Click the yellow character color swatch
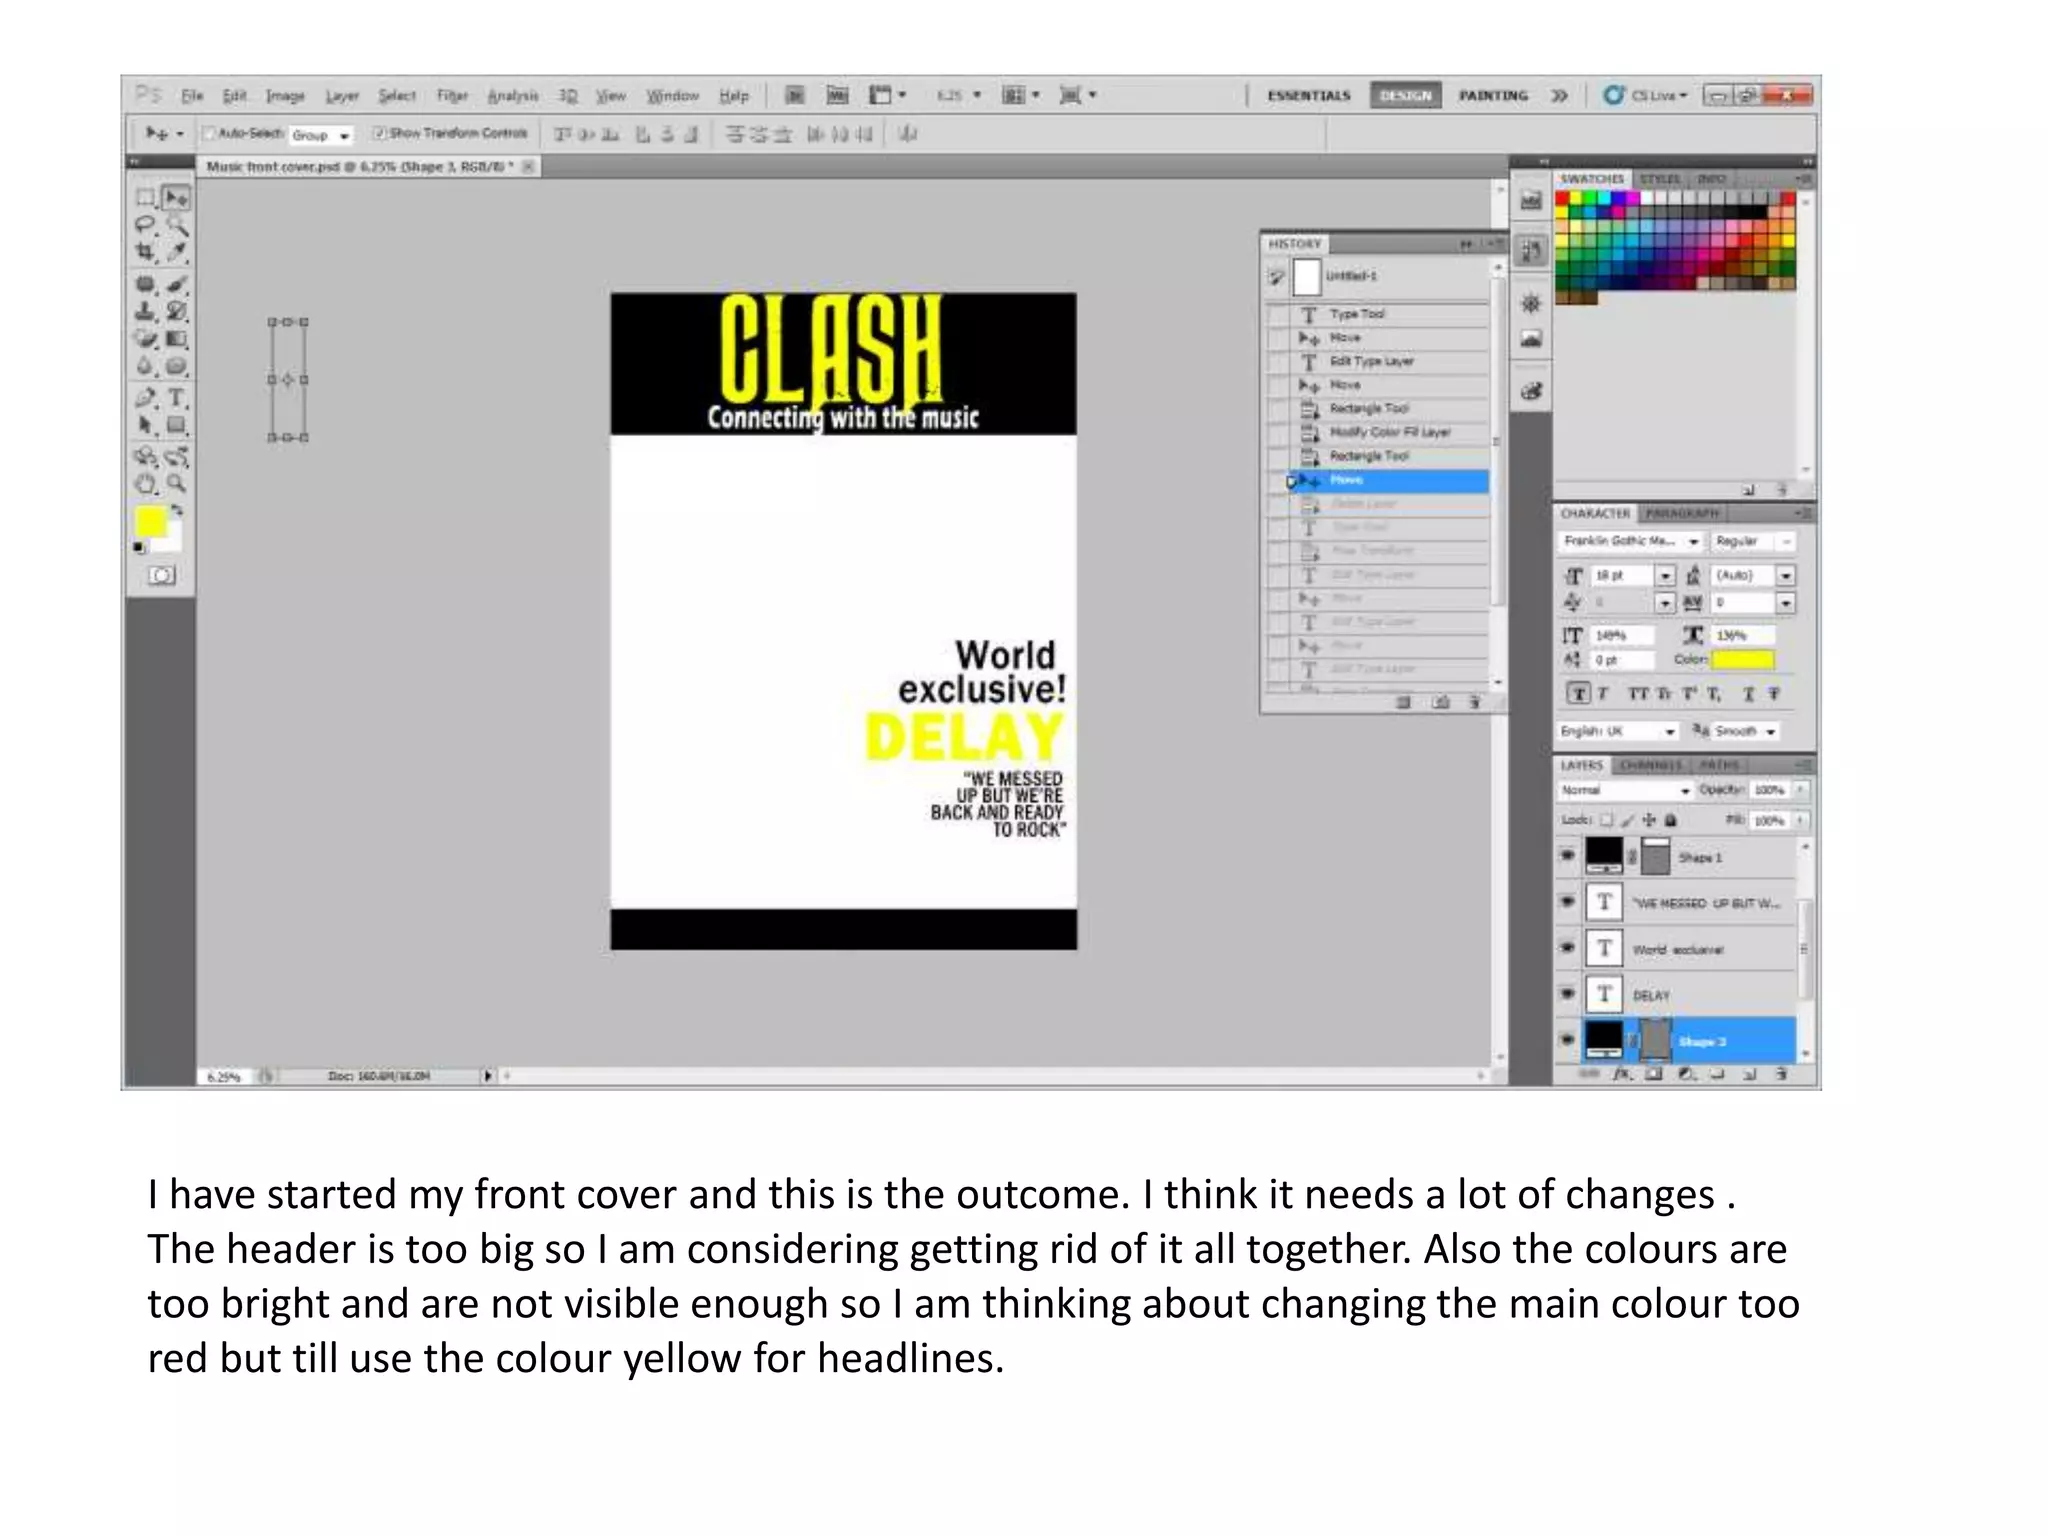The image size is (2048, 1536). tap(1742, 659)
